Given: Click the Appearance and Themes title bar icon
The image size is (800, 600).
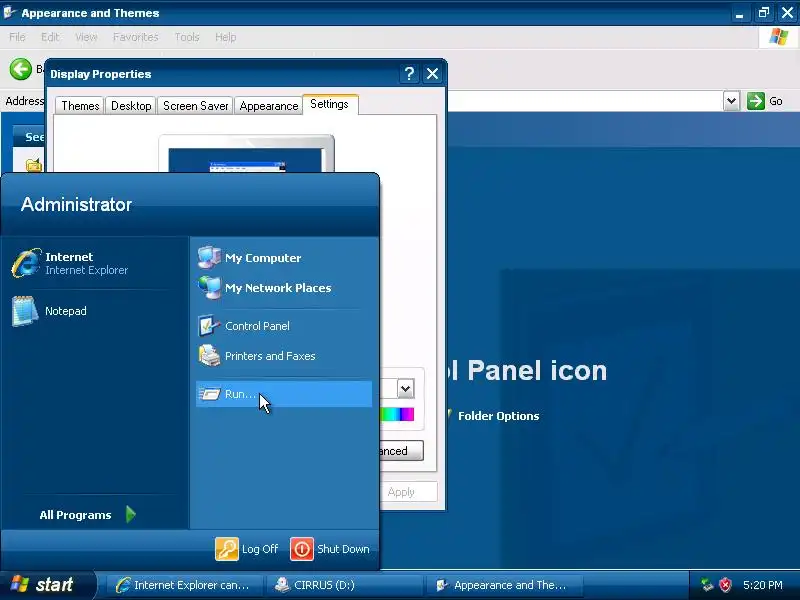Looking at the screenshot, I should [x=9, y=12].
